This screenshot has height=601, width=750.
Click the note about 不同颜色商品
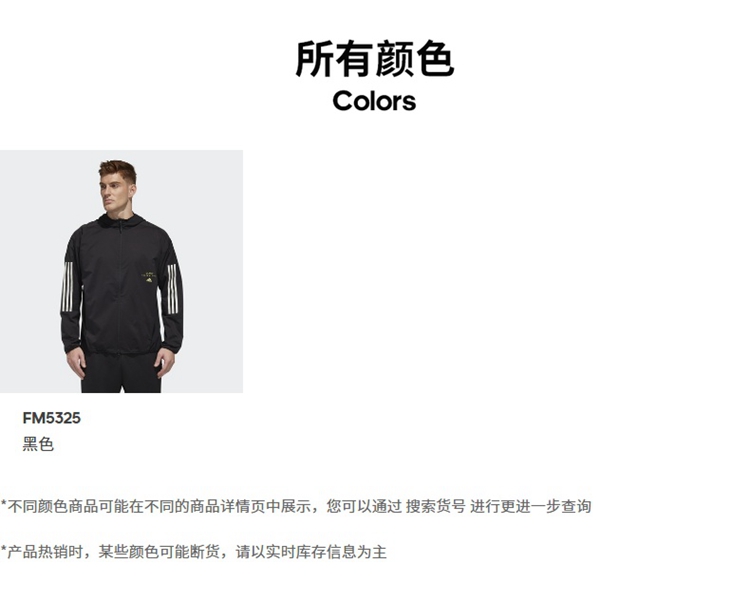(296, 506)
